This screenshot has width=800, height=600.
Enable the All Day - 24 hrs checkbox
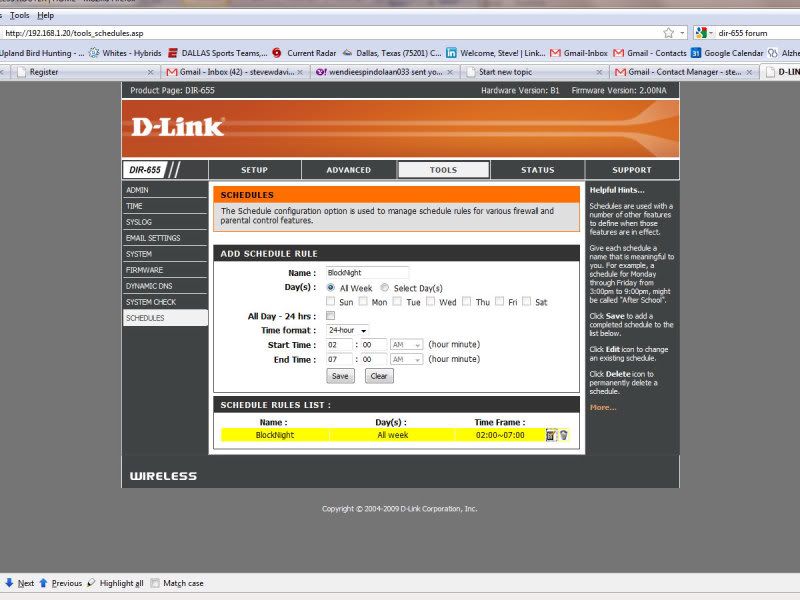pos(331,316)
